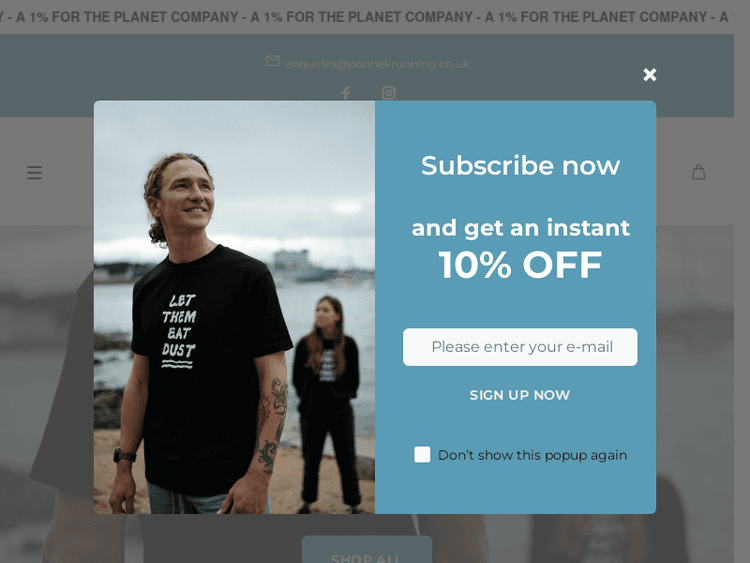
Task: Click the 'Subscribe now' heading
Action: (520, 166)
